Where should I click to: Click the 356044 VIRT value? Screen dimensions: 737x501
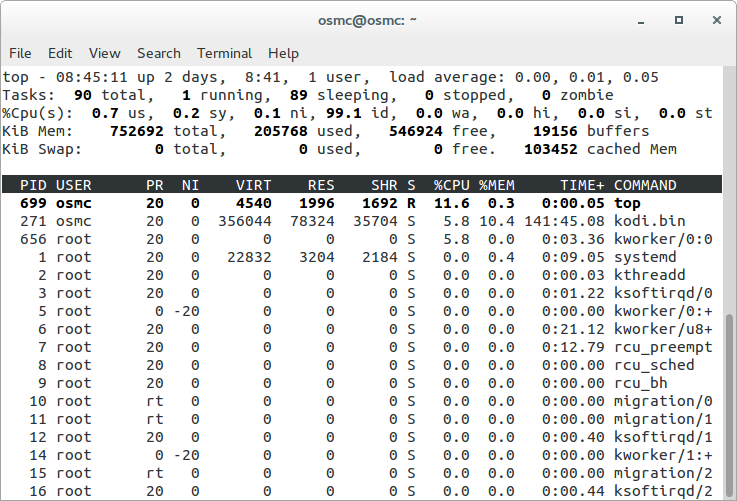click(x=244, y=221)
